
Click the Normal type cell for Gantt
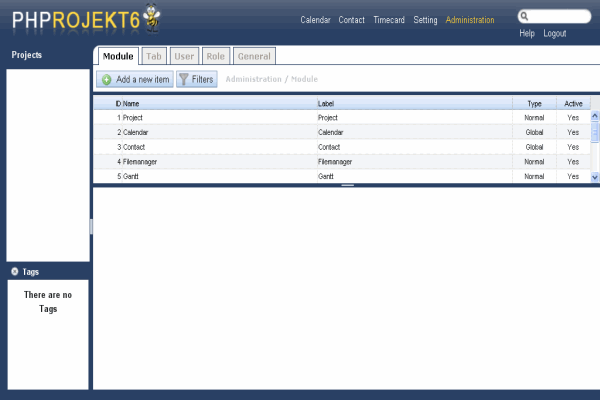click(534, 176)
